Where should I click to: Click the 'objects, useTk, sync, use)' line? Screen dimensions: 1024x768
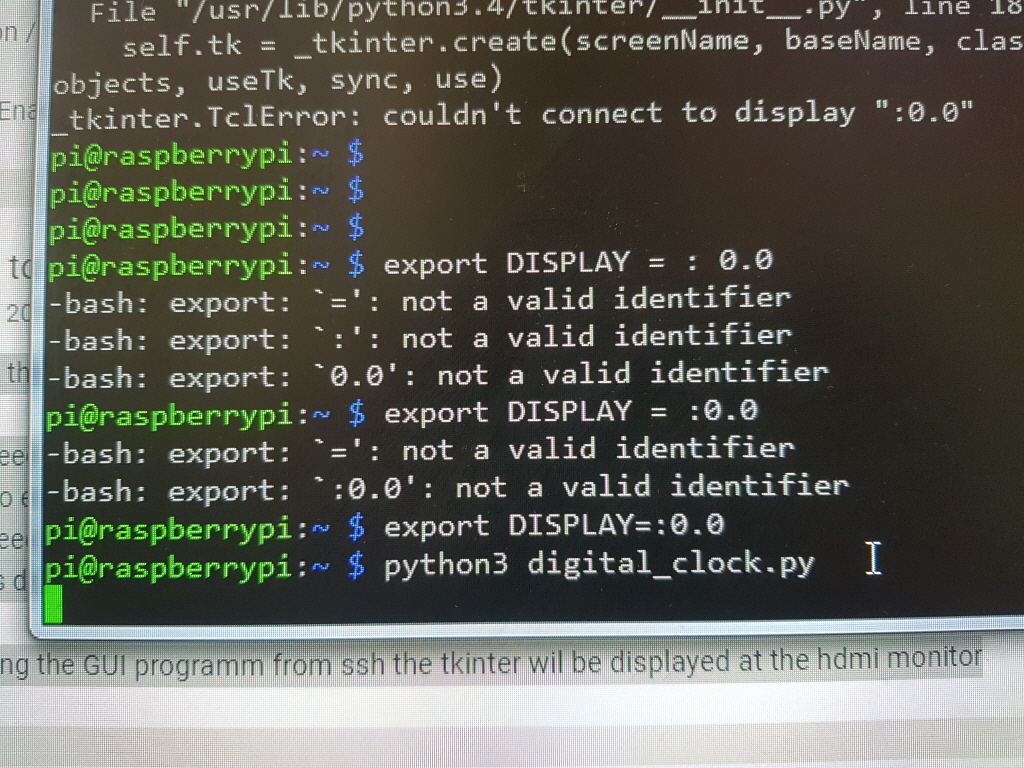click(278, 81)
